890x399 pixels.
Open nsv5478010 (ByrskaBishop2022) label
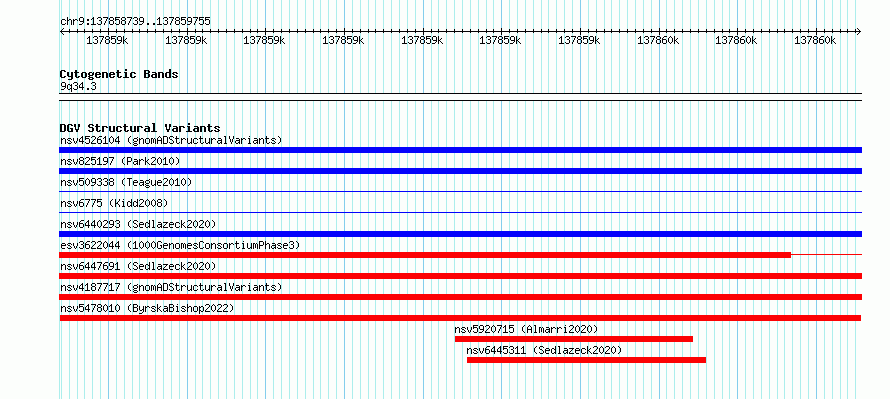pyautogui.click(x=147, y=308)
